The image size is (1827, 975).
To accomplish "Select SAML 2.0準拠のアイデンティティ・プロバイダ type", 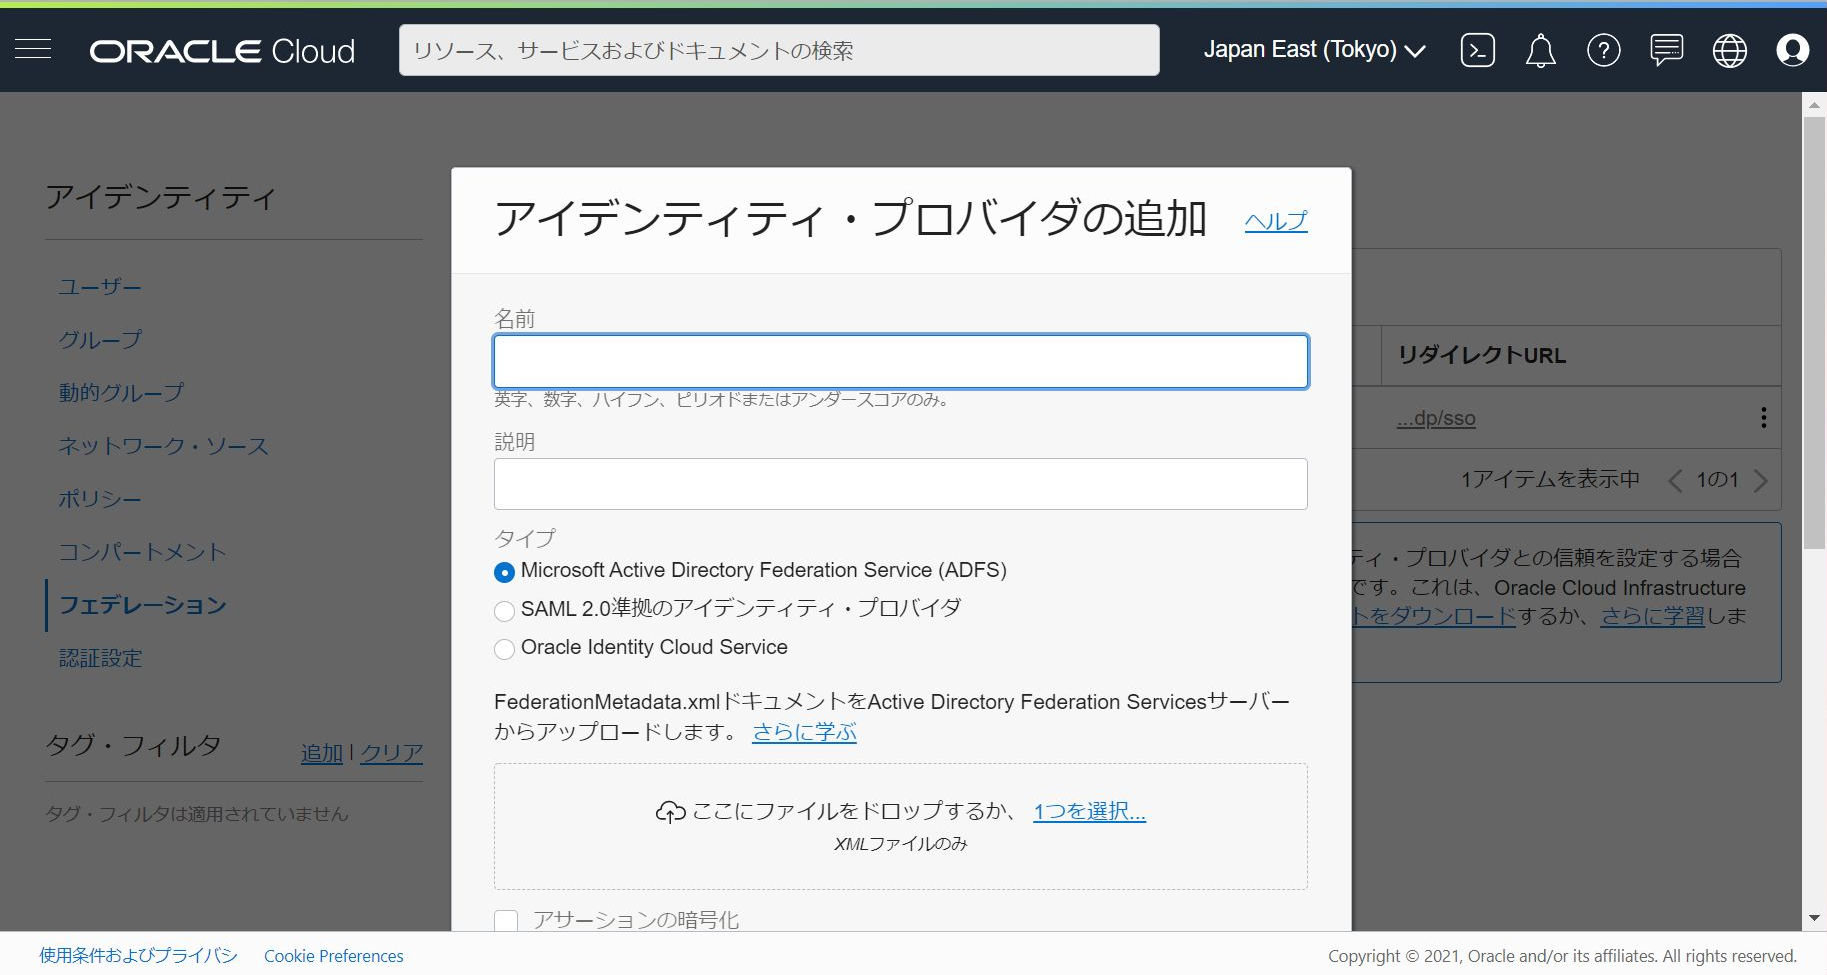I will [x=505, y=610].
